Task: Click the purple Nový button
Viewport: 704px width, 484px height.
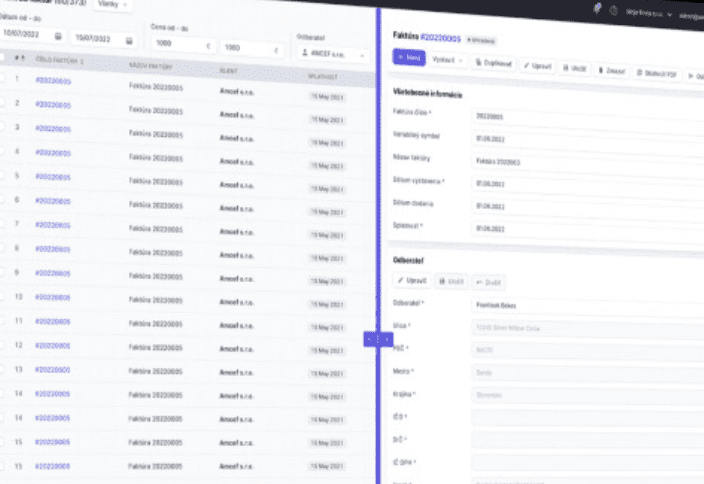Action: (409, 57)
